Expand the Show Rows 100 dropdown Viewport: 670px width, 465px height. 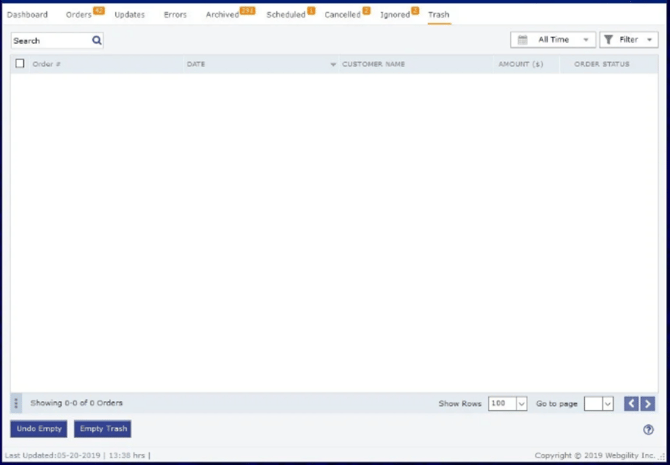pyautogui.click(x=521, y=403)
